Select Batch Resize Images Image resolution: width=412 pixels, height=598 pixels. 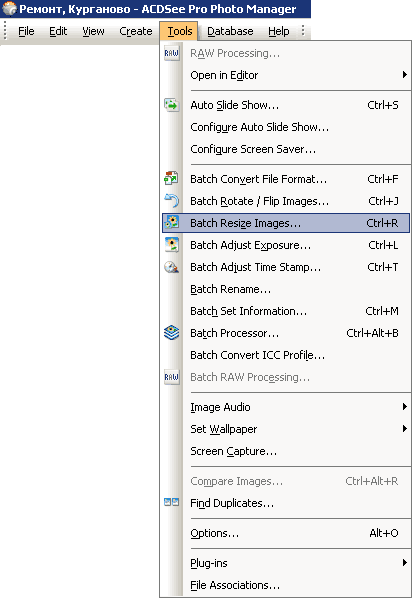click(286, 223)
